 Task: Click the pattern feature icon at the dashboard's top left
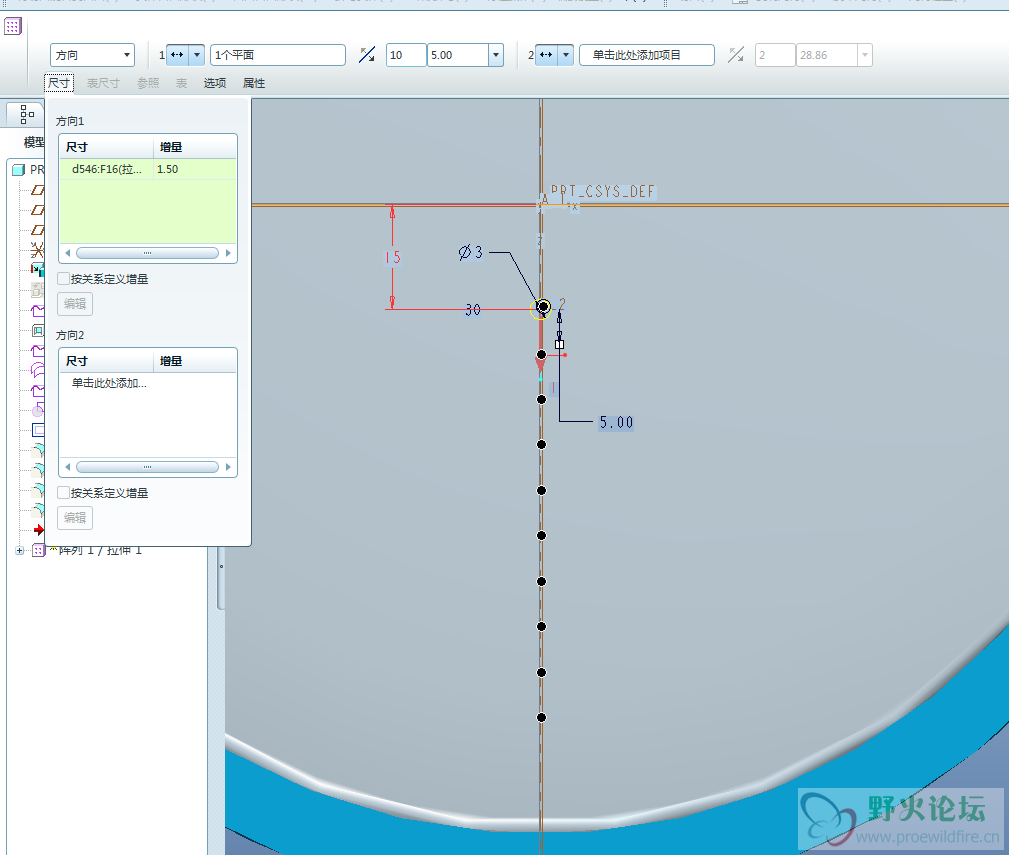[x=13, y=27]
